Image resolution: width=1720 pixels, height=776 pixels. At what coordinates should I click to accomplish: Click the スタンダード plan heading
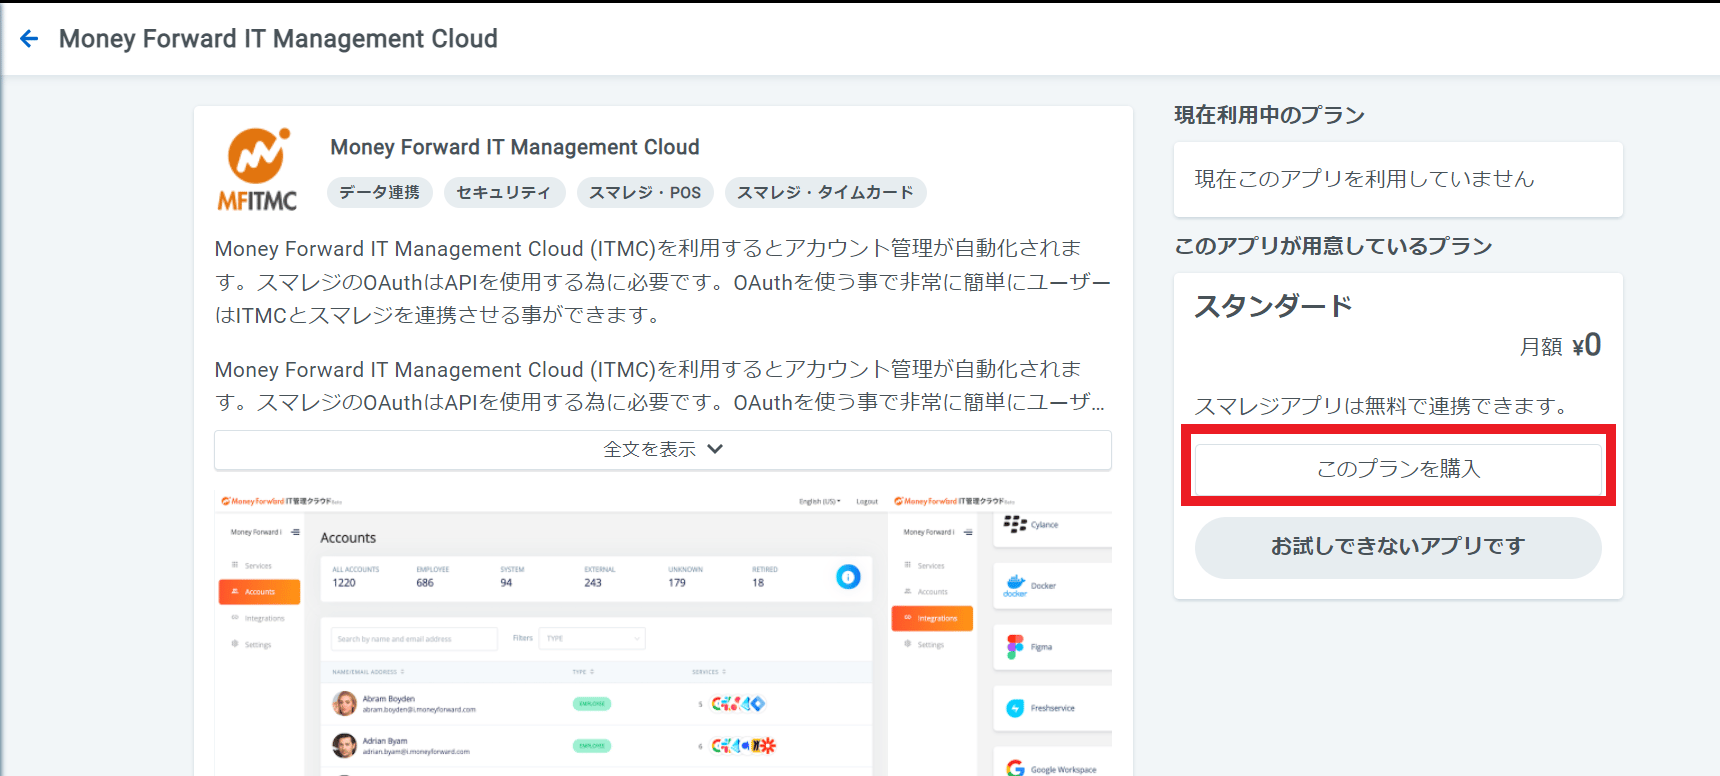pos(1273,306)
